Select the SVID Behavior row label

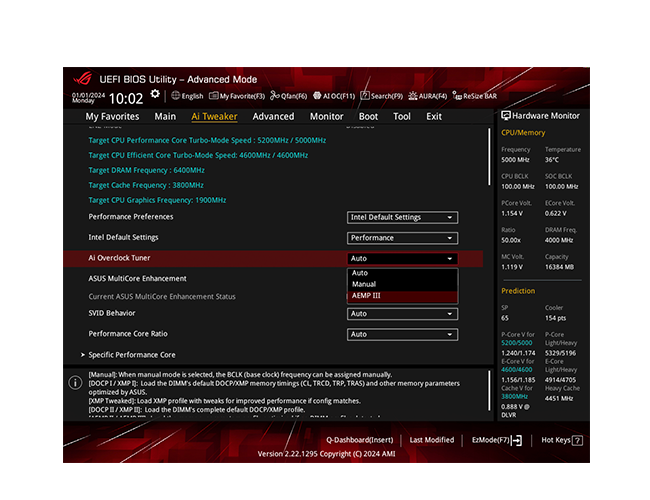coord(112,313)
